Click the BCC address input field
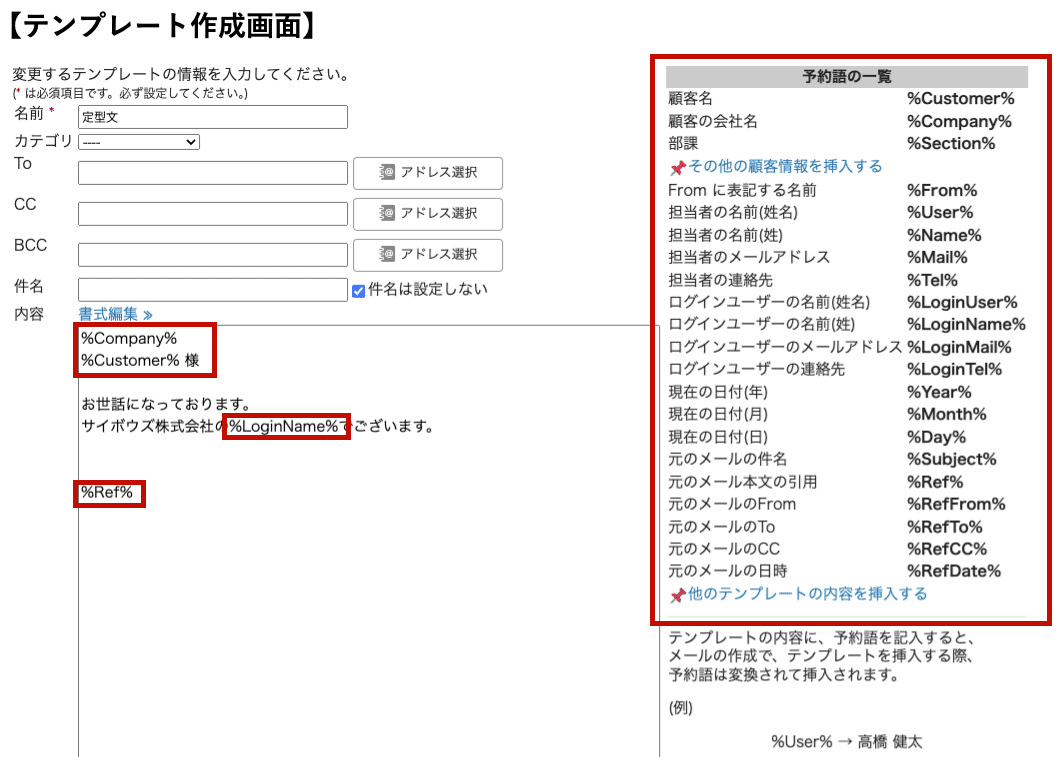 (213, 255)
